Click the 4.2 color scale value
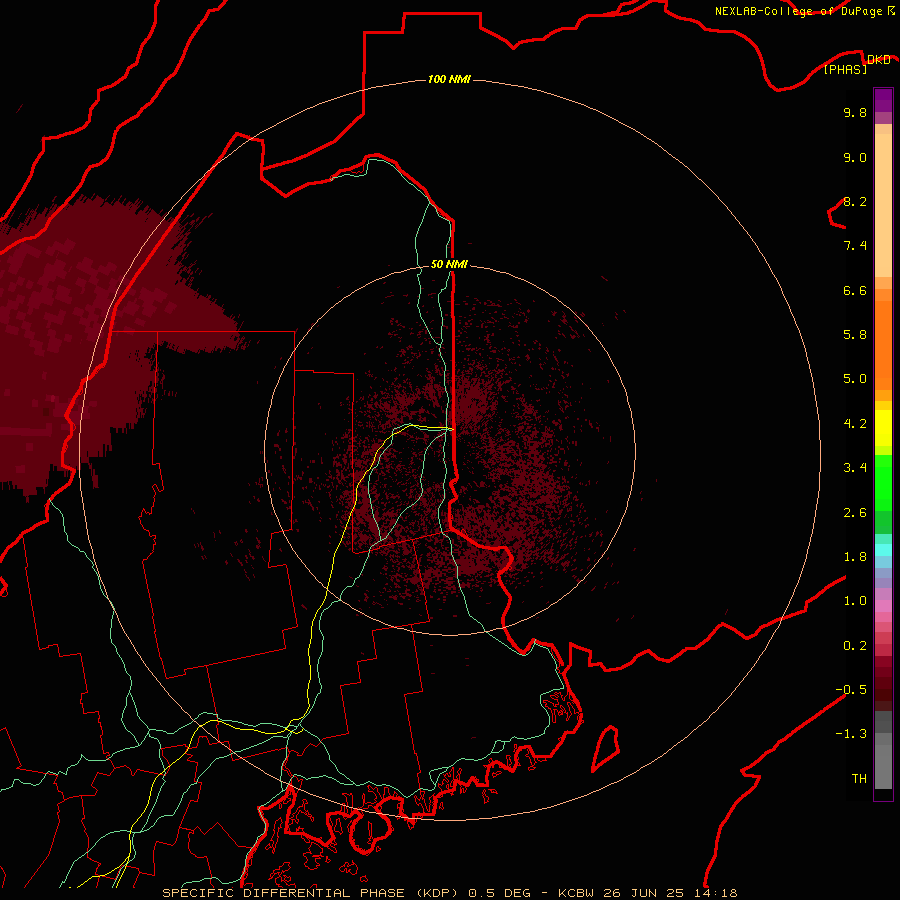Screen dimensions: 900x900 [x=855, y=424]
